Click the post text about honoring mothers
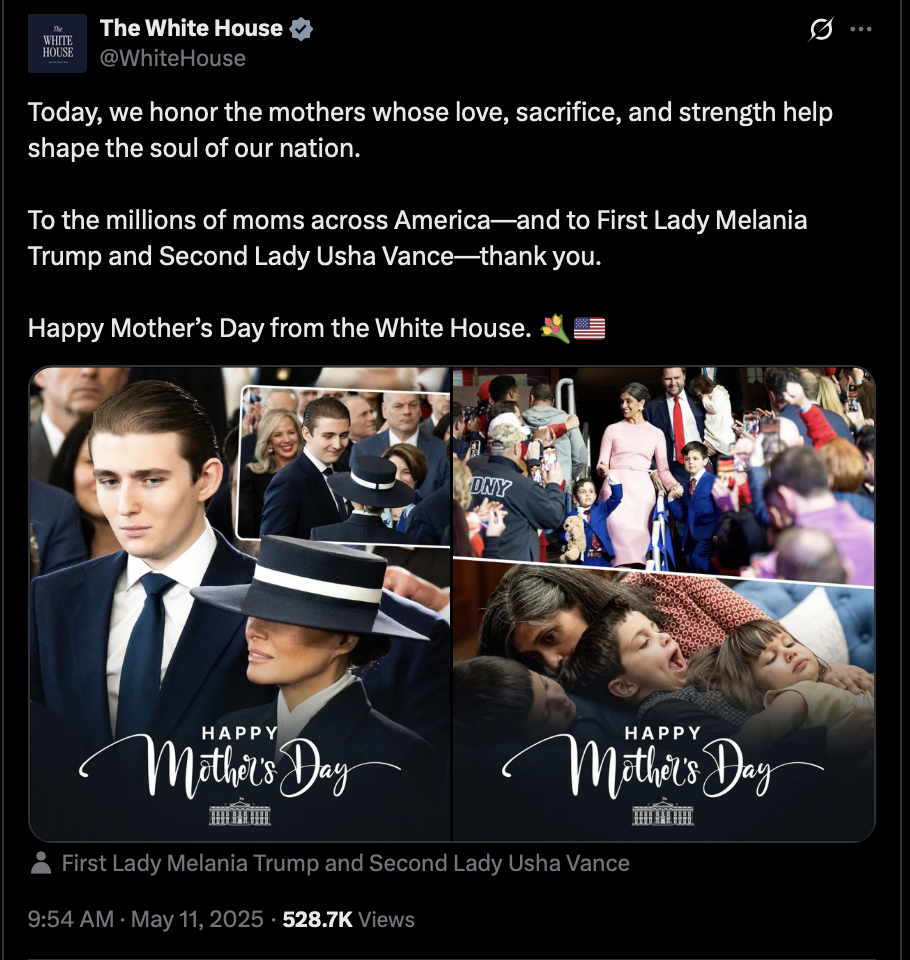The width and height of the screenshot is (910, 960). [x=430, y=130]
